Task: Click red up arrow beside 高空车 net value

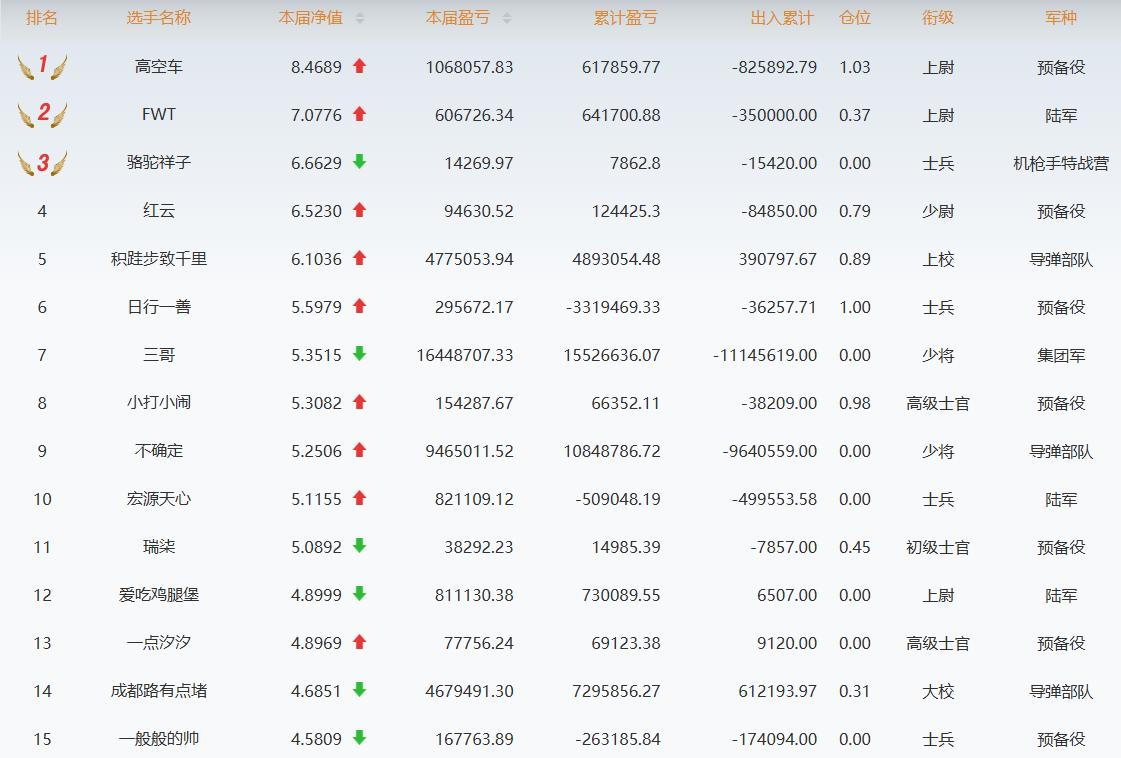Action: tap(360, 67)
